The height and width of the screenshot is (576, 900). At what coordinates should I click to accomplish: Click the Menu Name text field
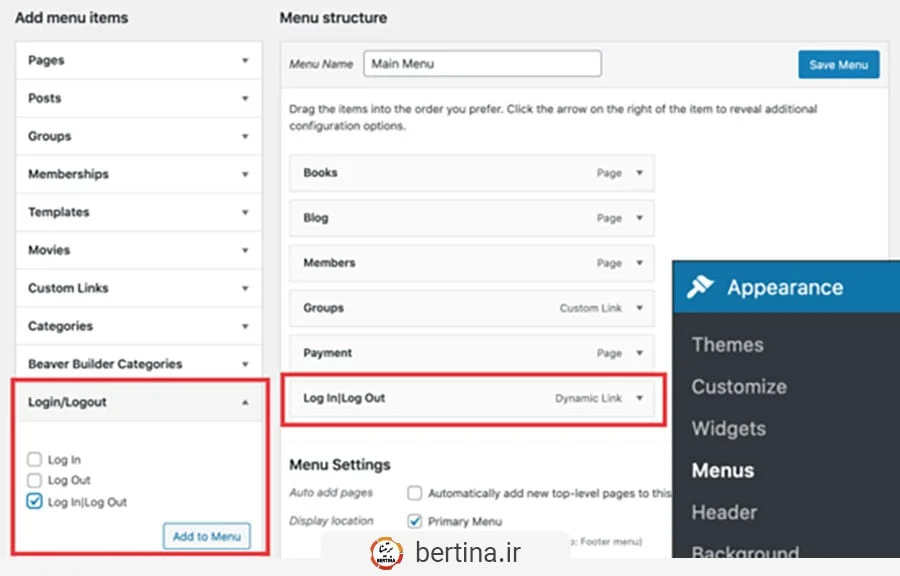[482, 64]
